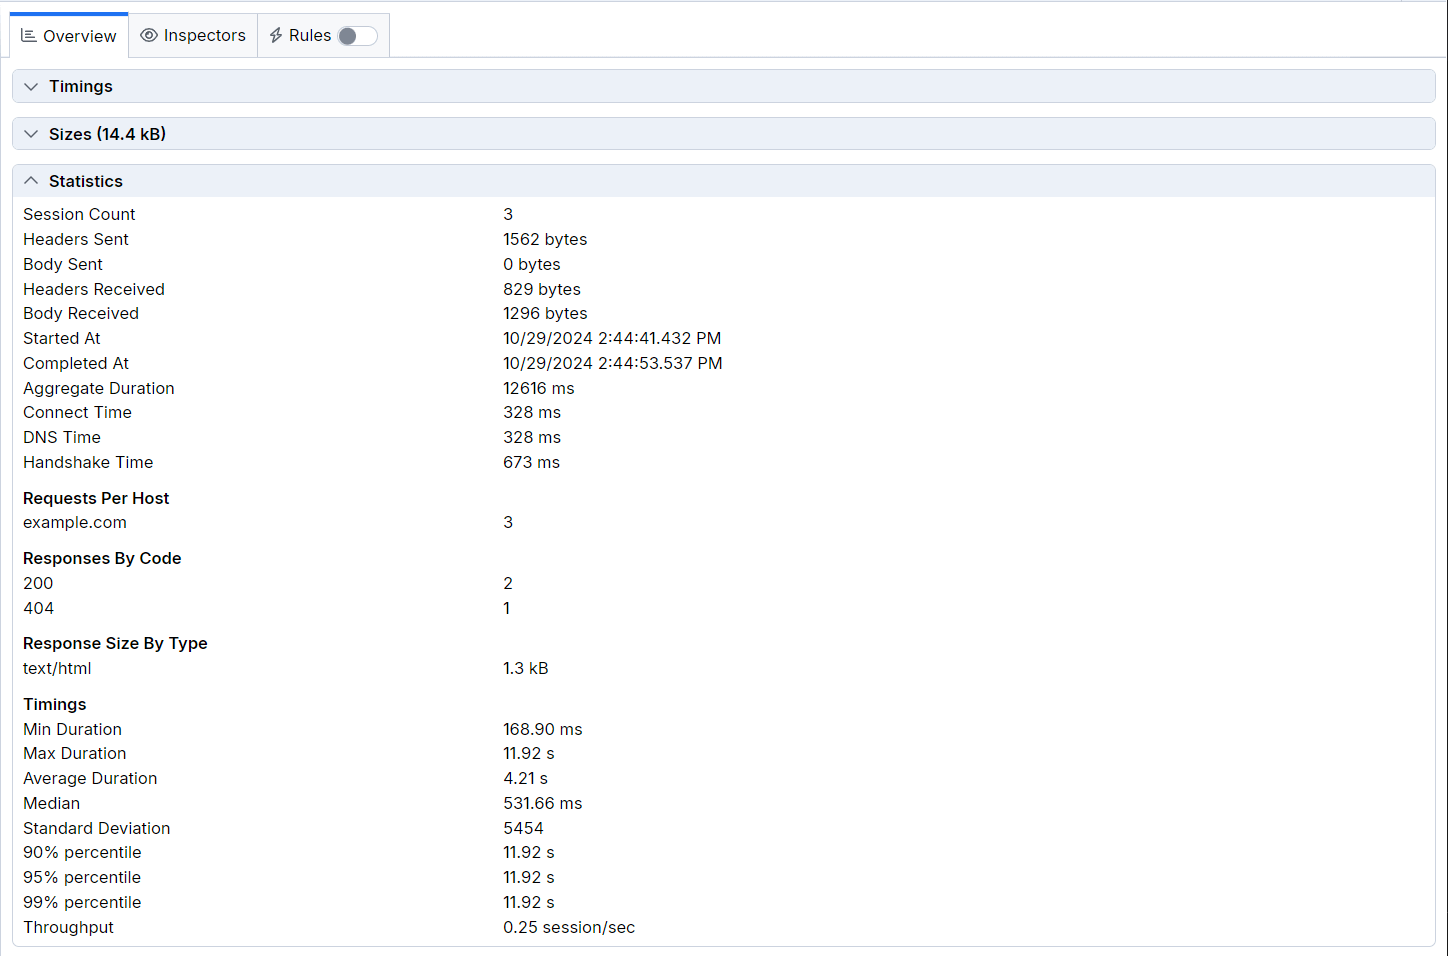This screenshot has width=1448, height=956.
Task: Click the Aggregate Duration label
Action: click(99, 388)
